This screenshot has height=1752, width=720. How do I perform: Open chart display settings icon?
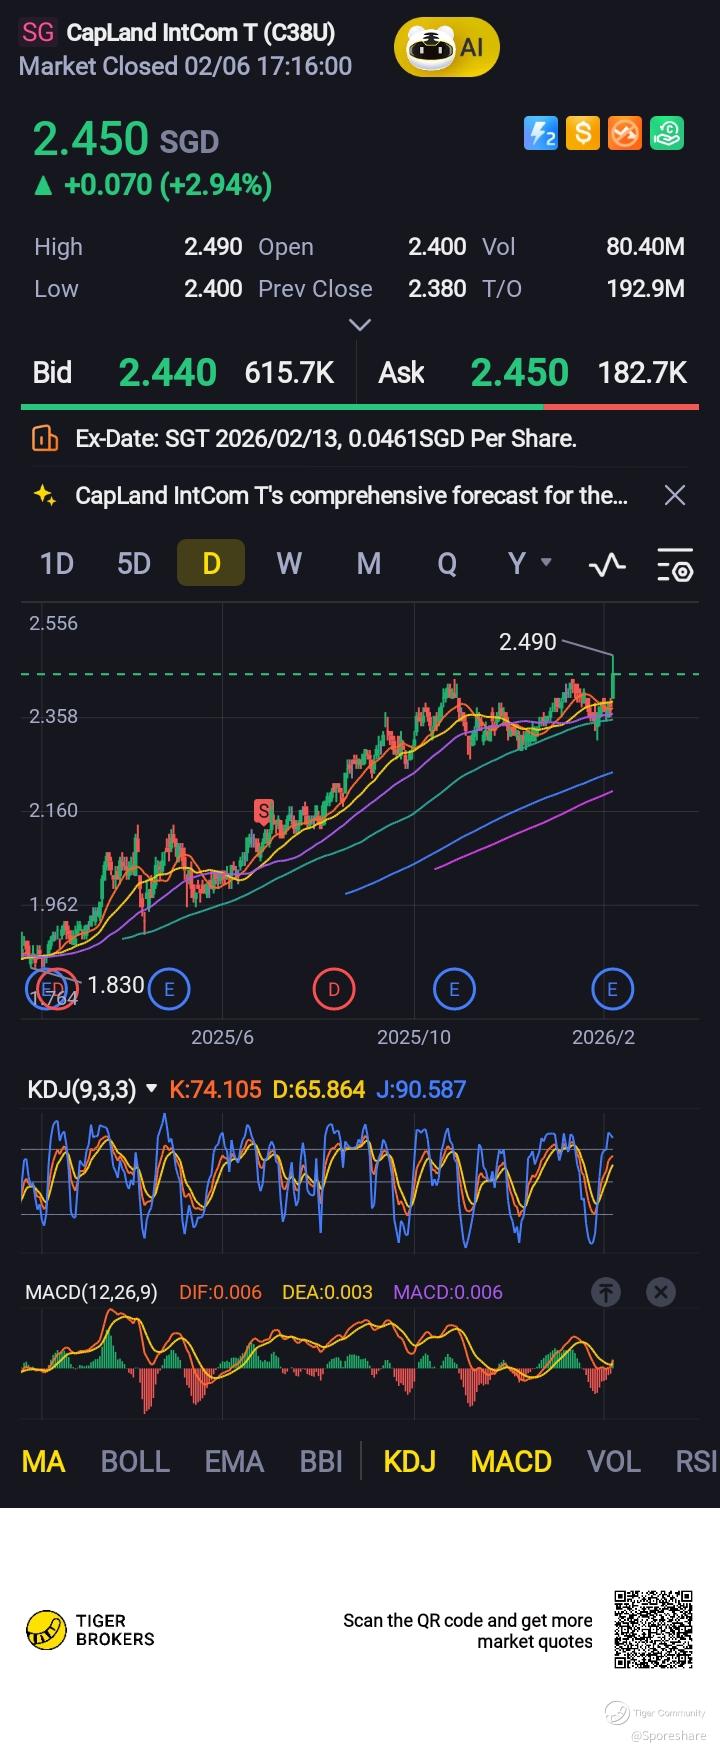675,565
